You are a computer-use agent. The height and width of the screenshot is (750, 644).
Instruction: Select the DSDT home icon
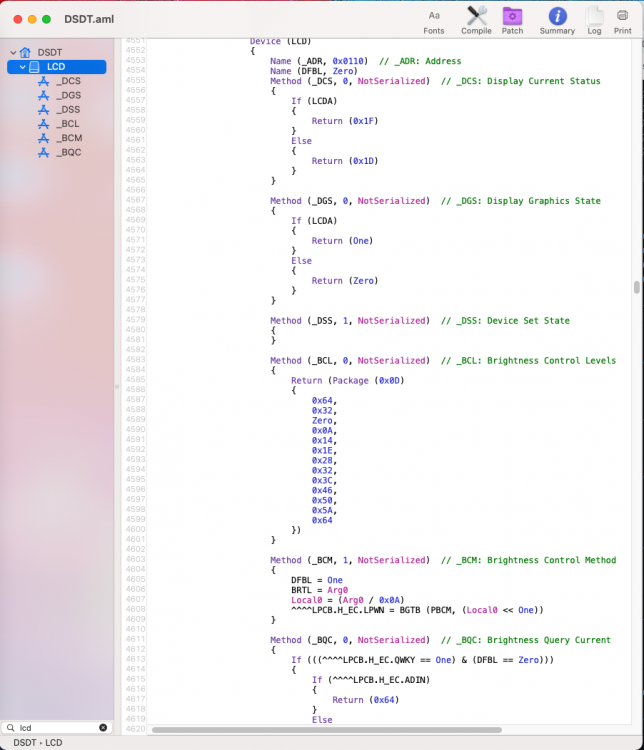pyautogui.click(x=25, y=52)
